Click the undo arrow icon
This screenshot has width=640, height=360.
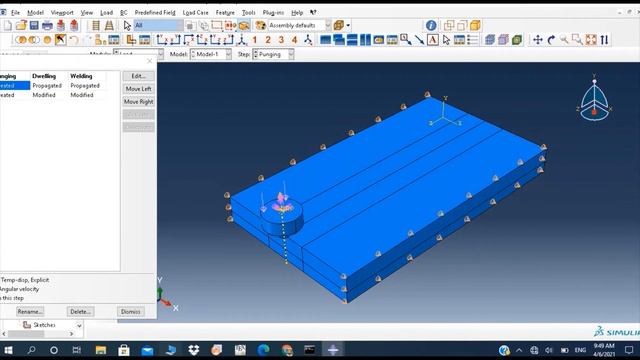(x=73, y=40)
